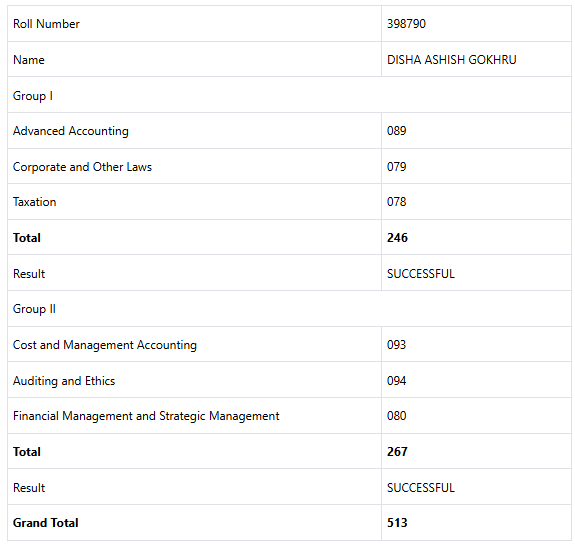Select the Taxation marks 078
The width and height of the screenshot is (575, 545).
pyautogui.click(x=396, y=202)
